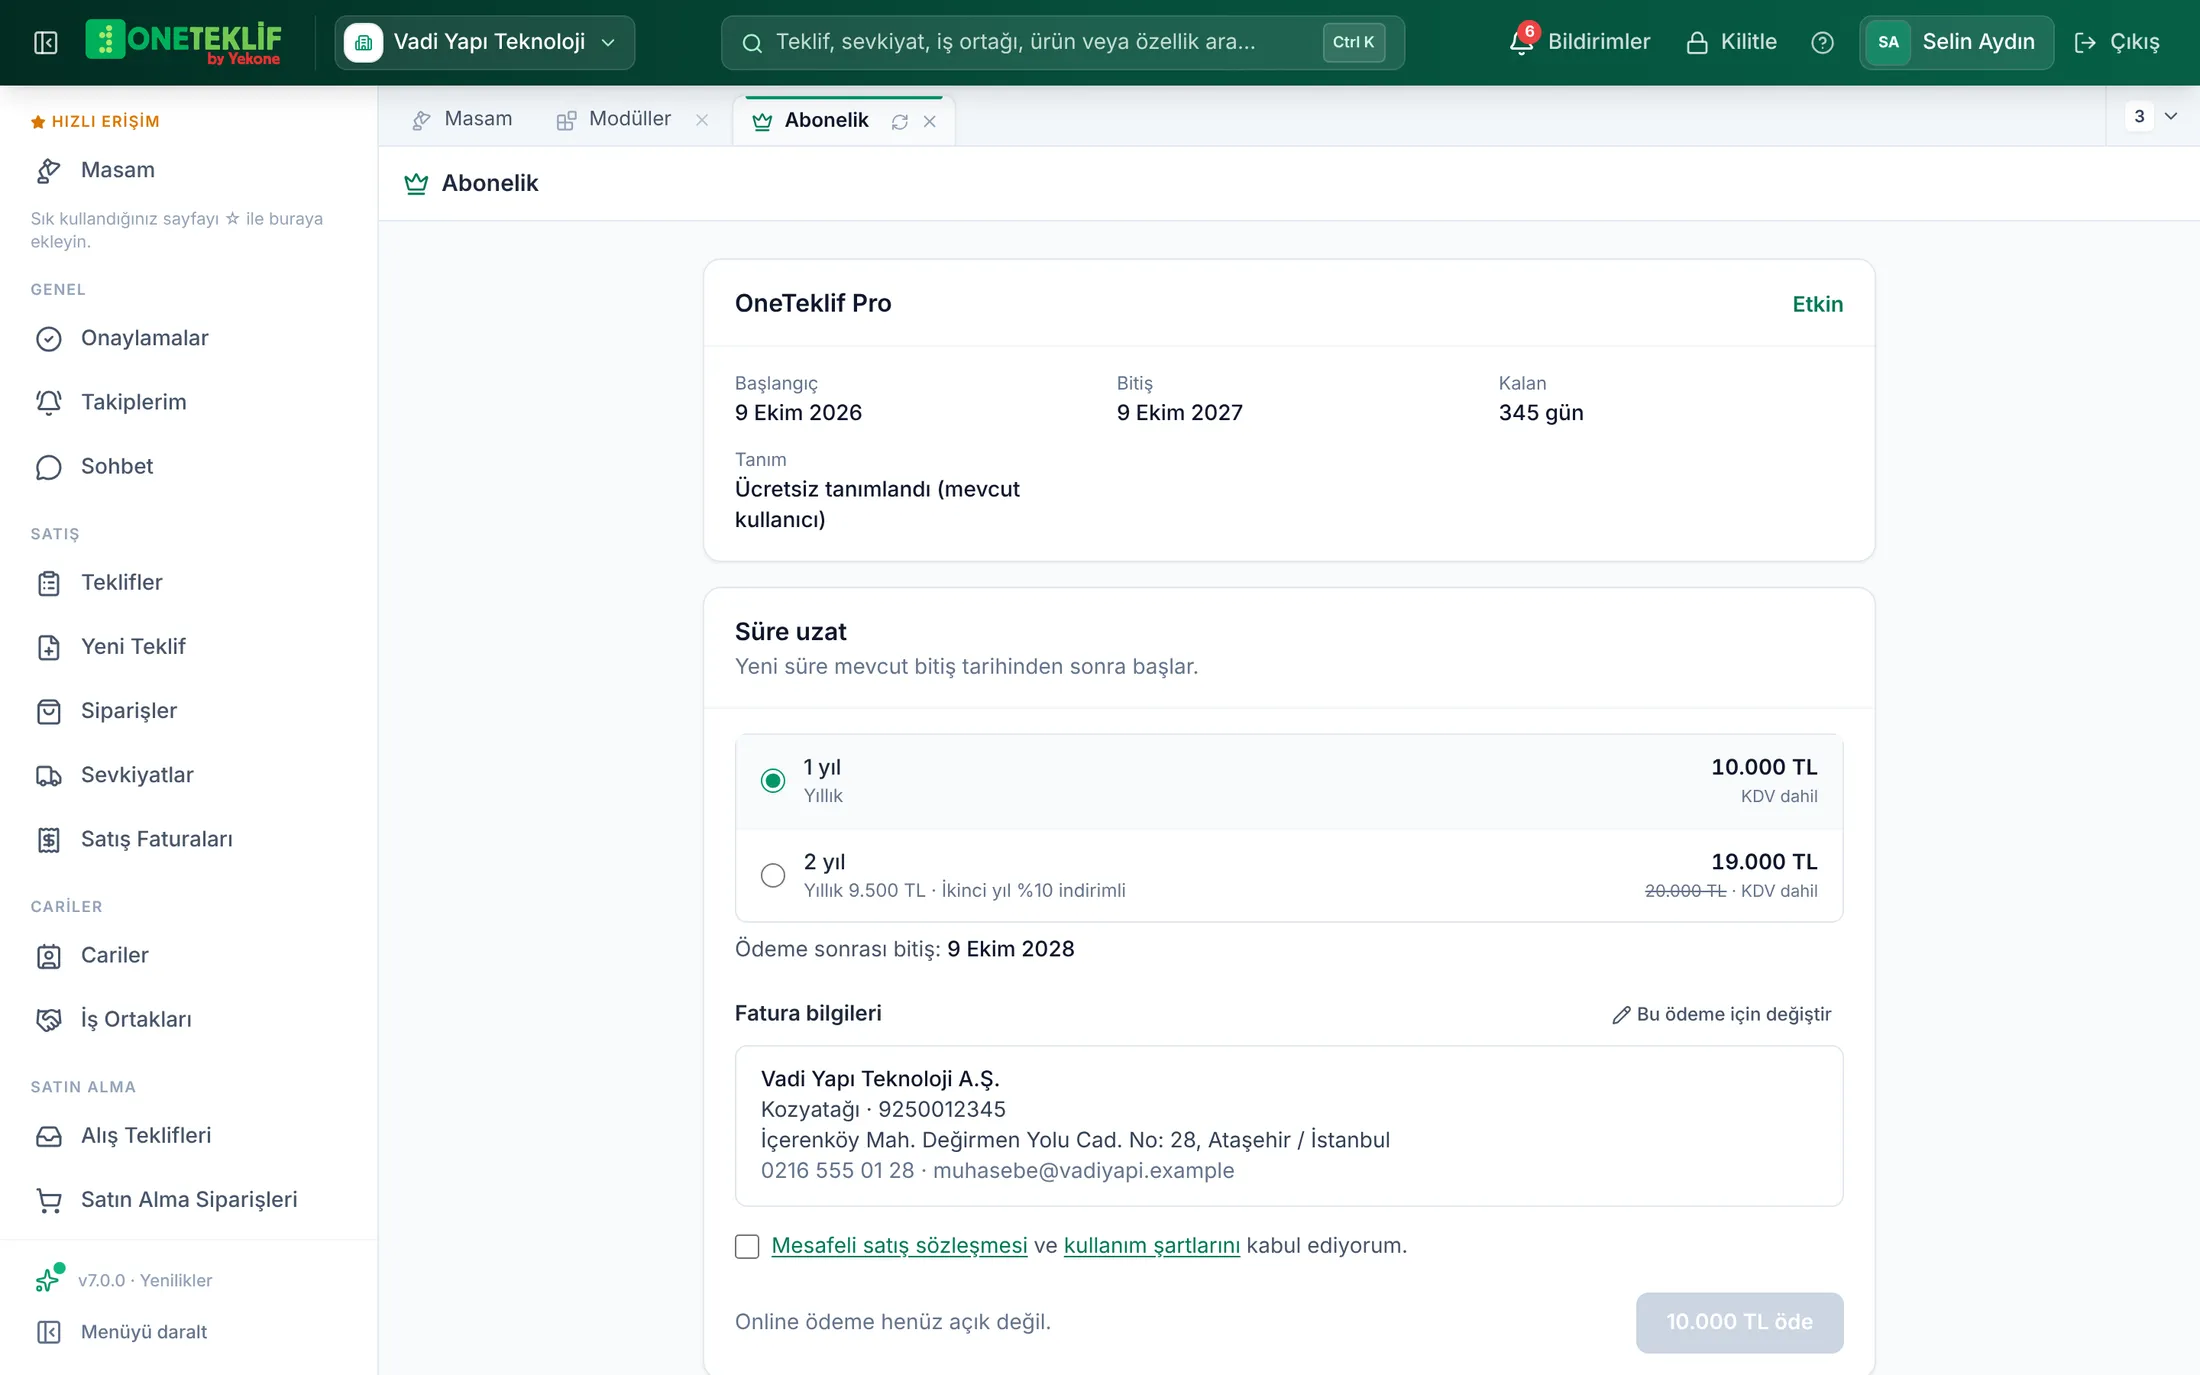Open Alış Teklifleri in sidebar
2200x1375 pixels.
coord(189,1135)
